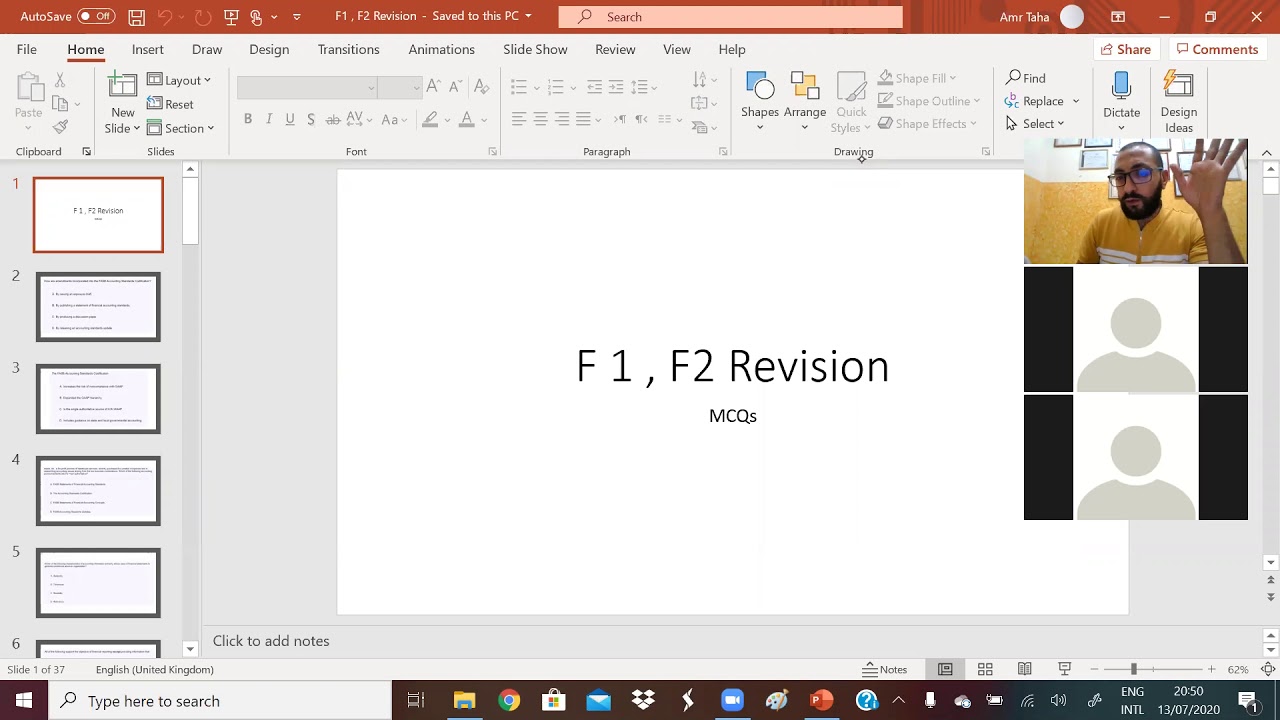Switch to the Insert tab
The image size is (1280, 720).
point(148,49)
